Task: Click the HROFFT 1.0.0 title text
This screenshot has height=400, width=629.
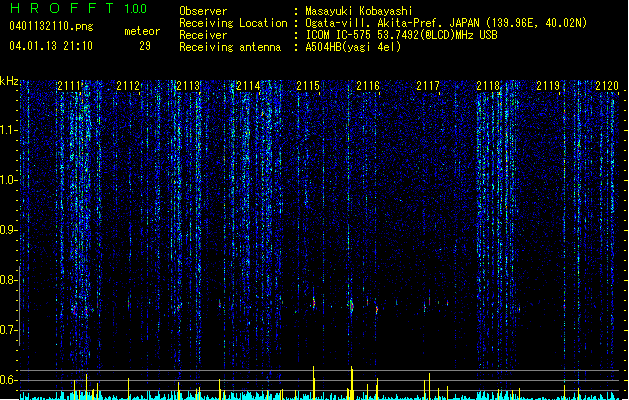Action: [79, 8]
